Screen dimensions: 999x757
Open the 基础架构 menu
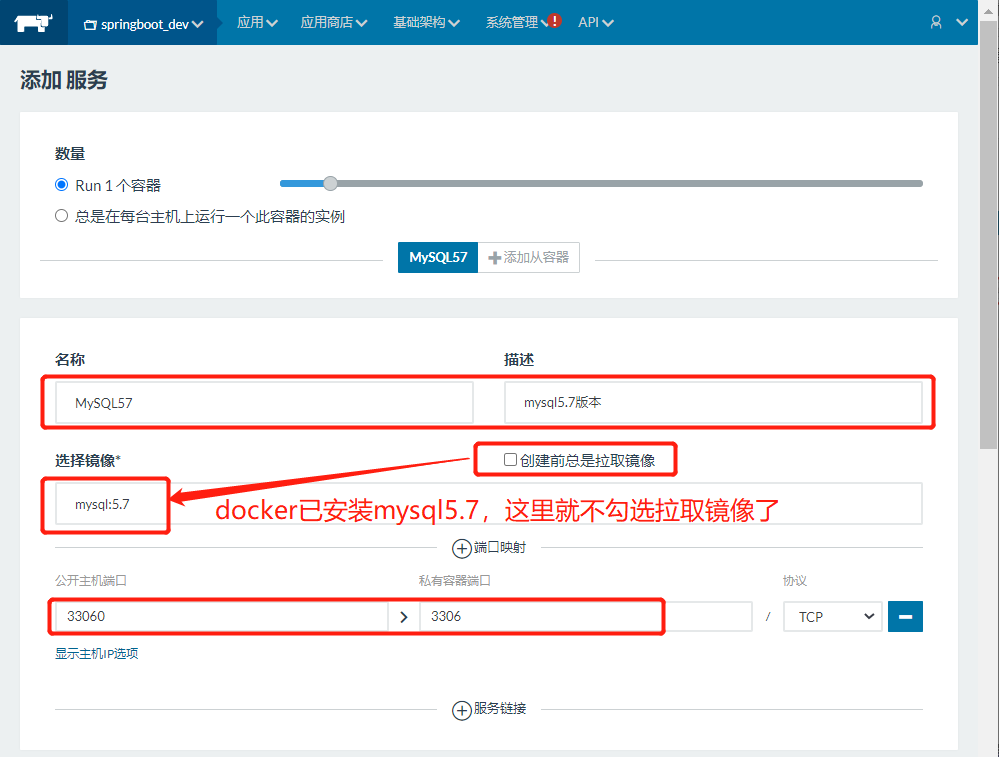(426, 22)
